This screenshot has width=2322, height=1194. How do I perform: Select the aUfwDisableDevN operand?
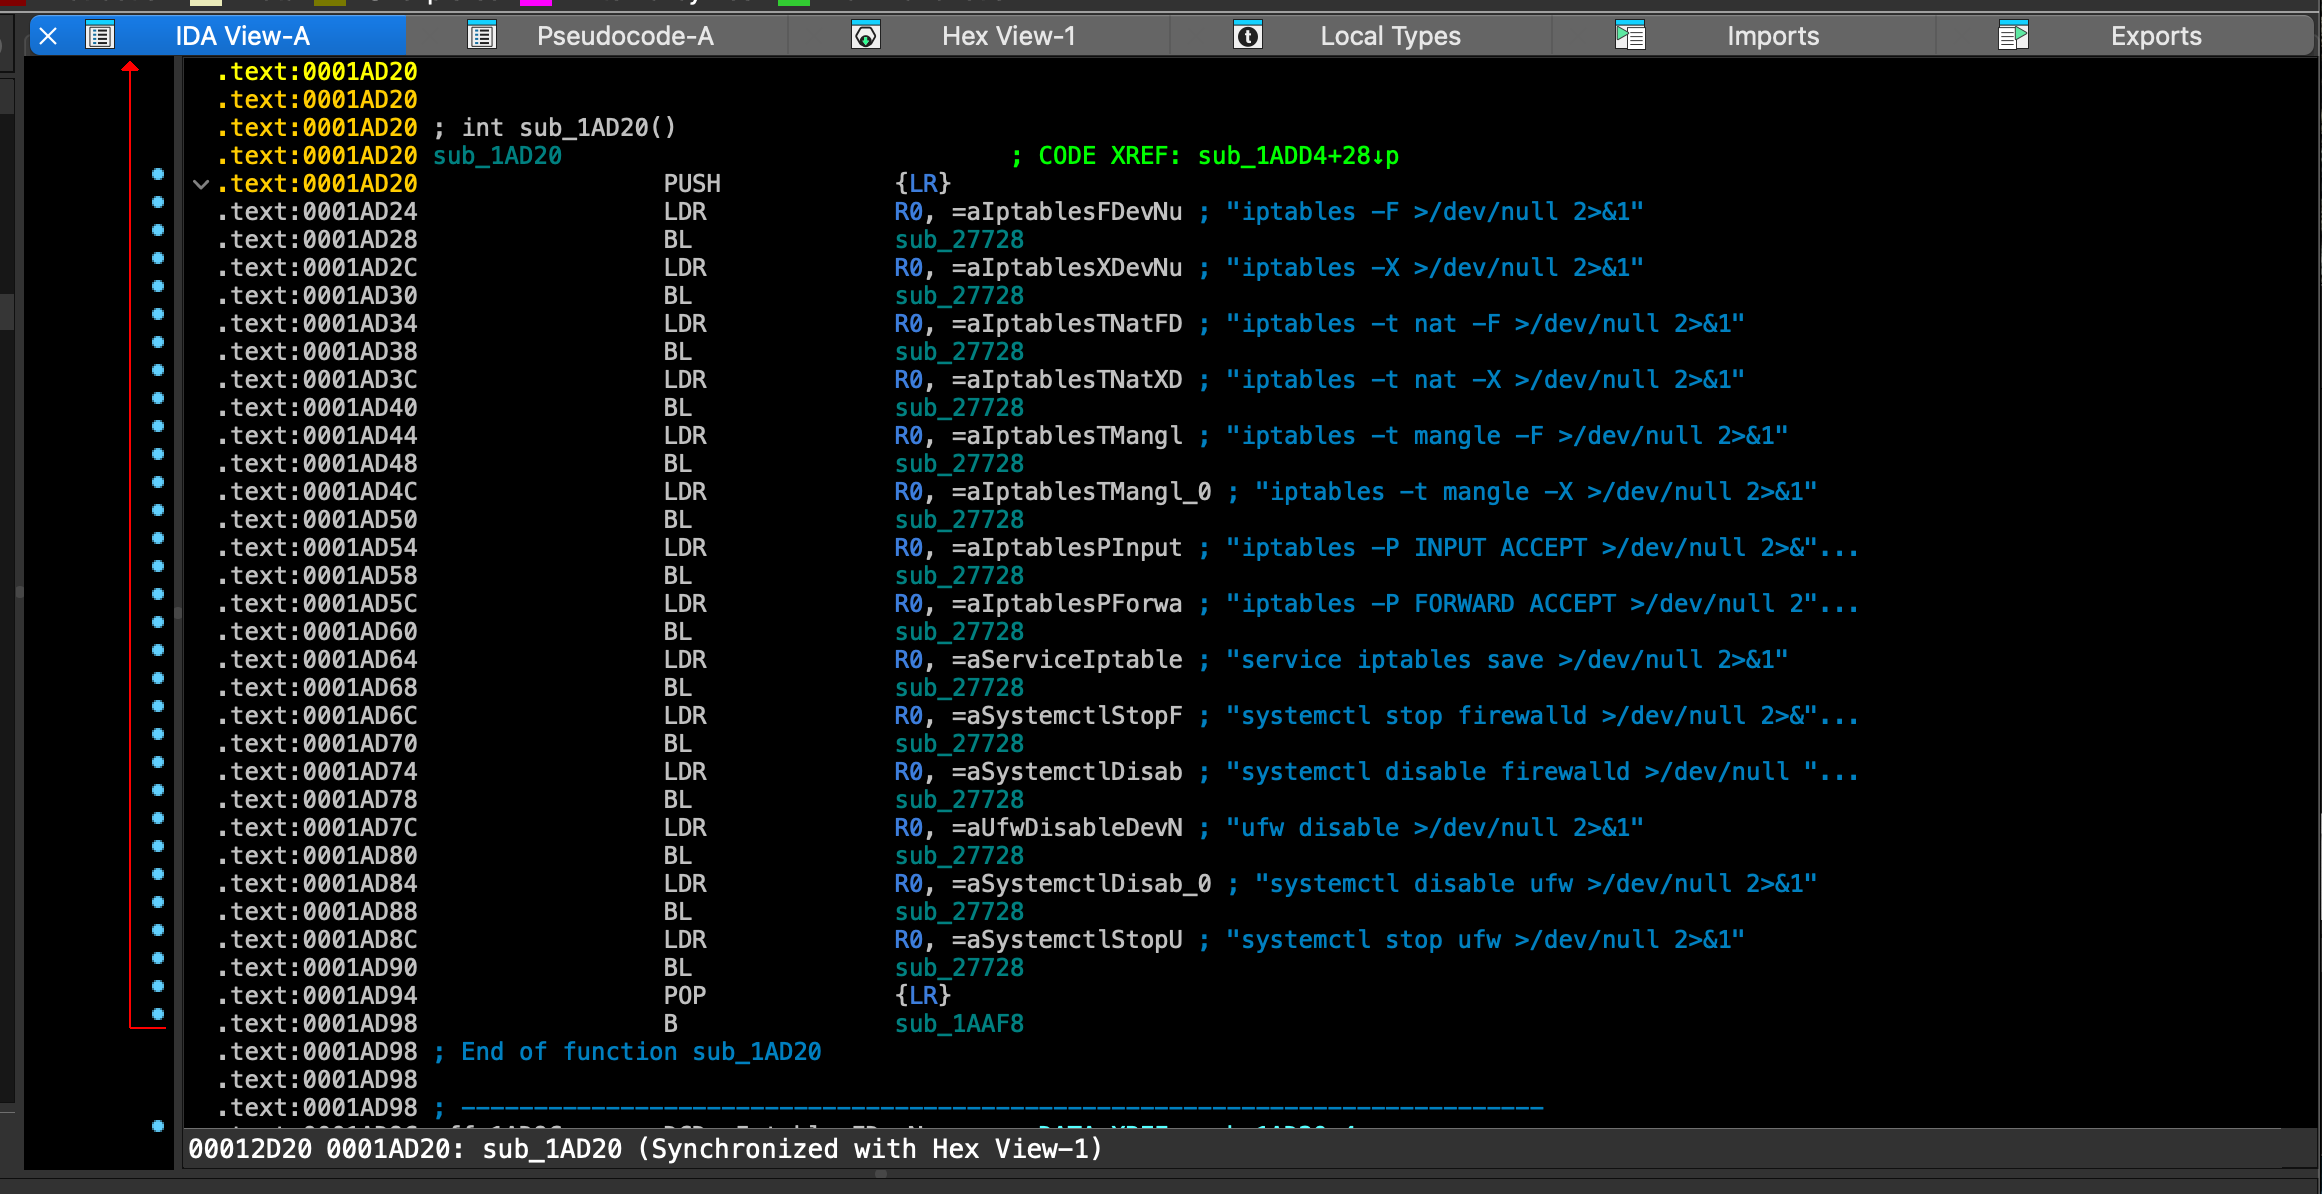pos(1074,828)
